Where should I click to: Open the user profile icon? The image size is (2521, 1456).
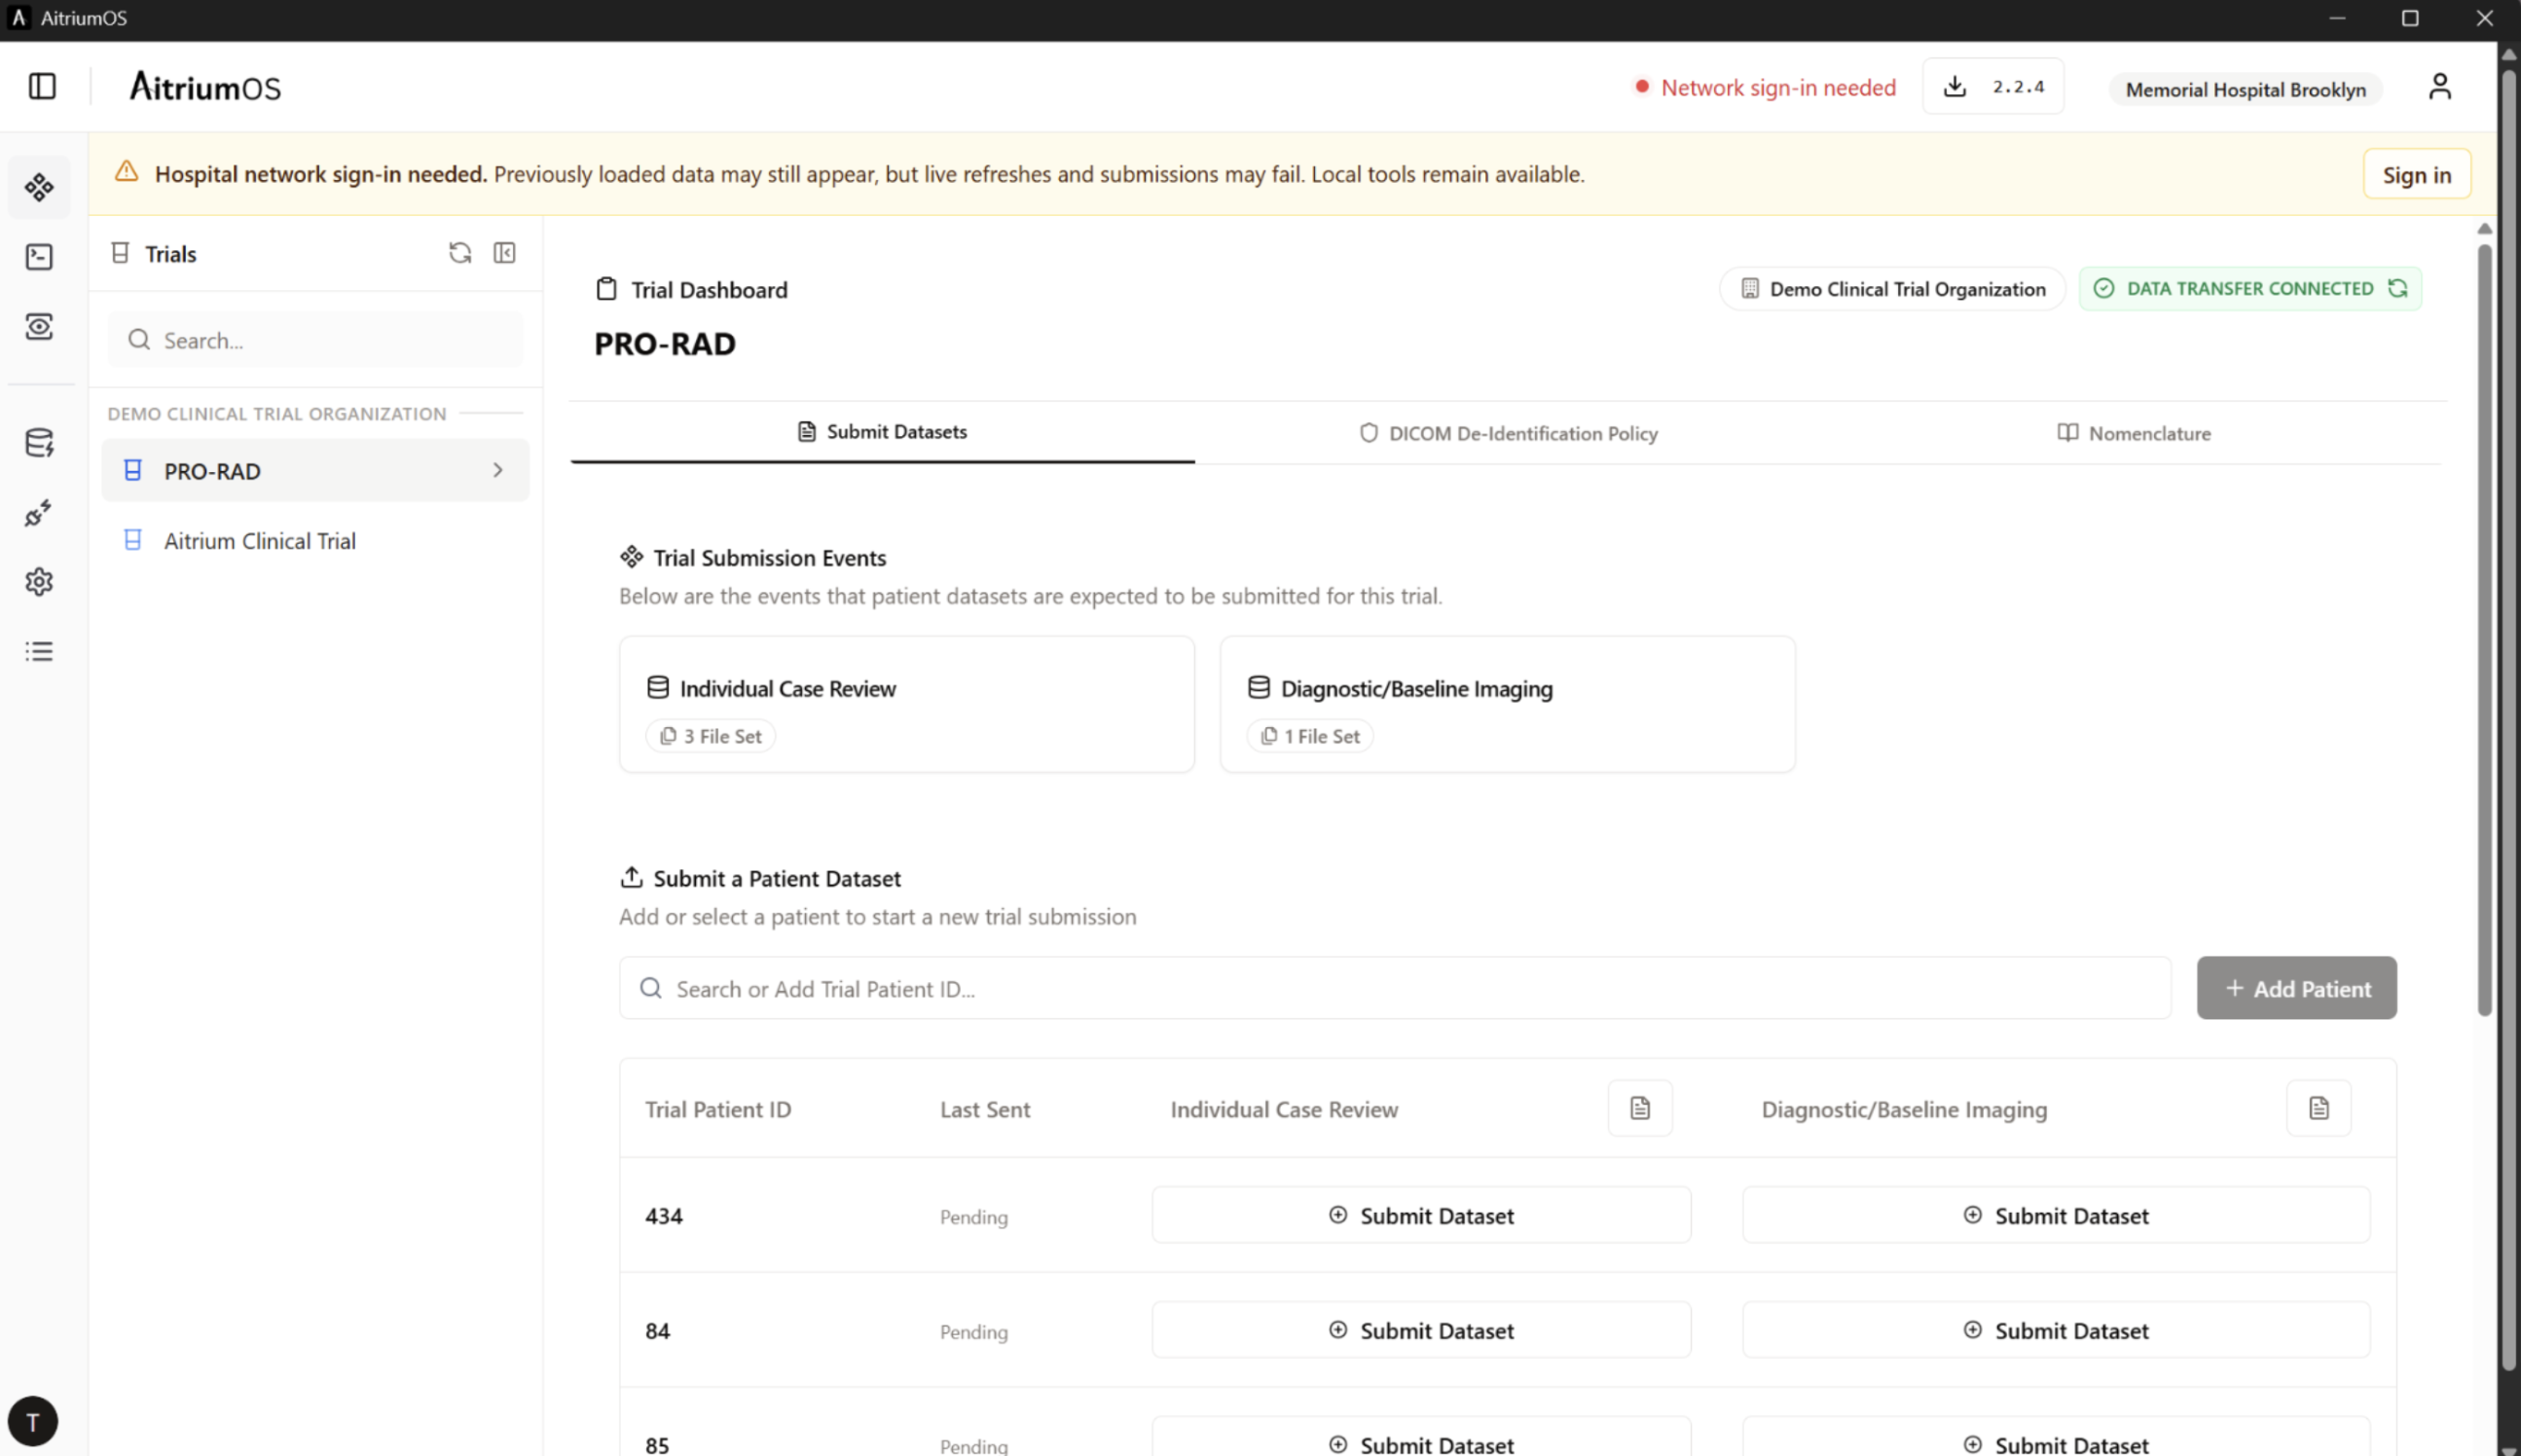pyautogui.click(x=2440, y=87)
